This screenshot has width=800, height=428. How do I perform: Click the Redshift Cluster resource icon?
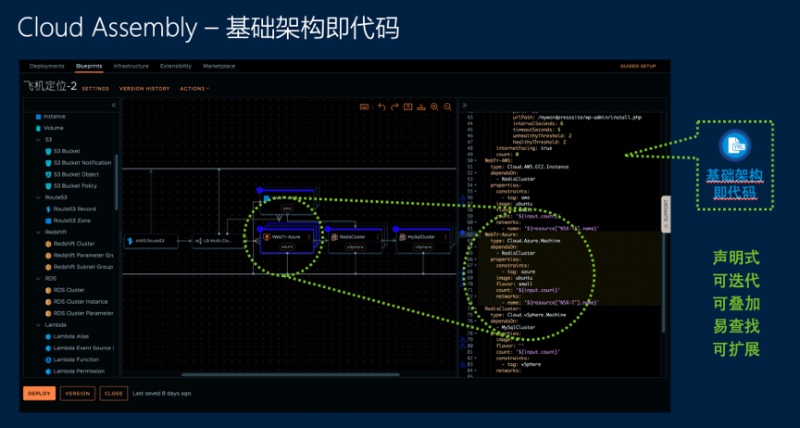[x=47, y=243]
